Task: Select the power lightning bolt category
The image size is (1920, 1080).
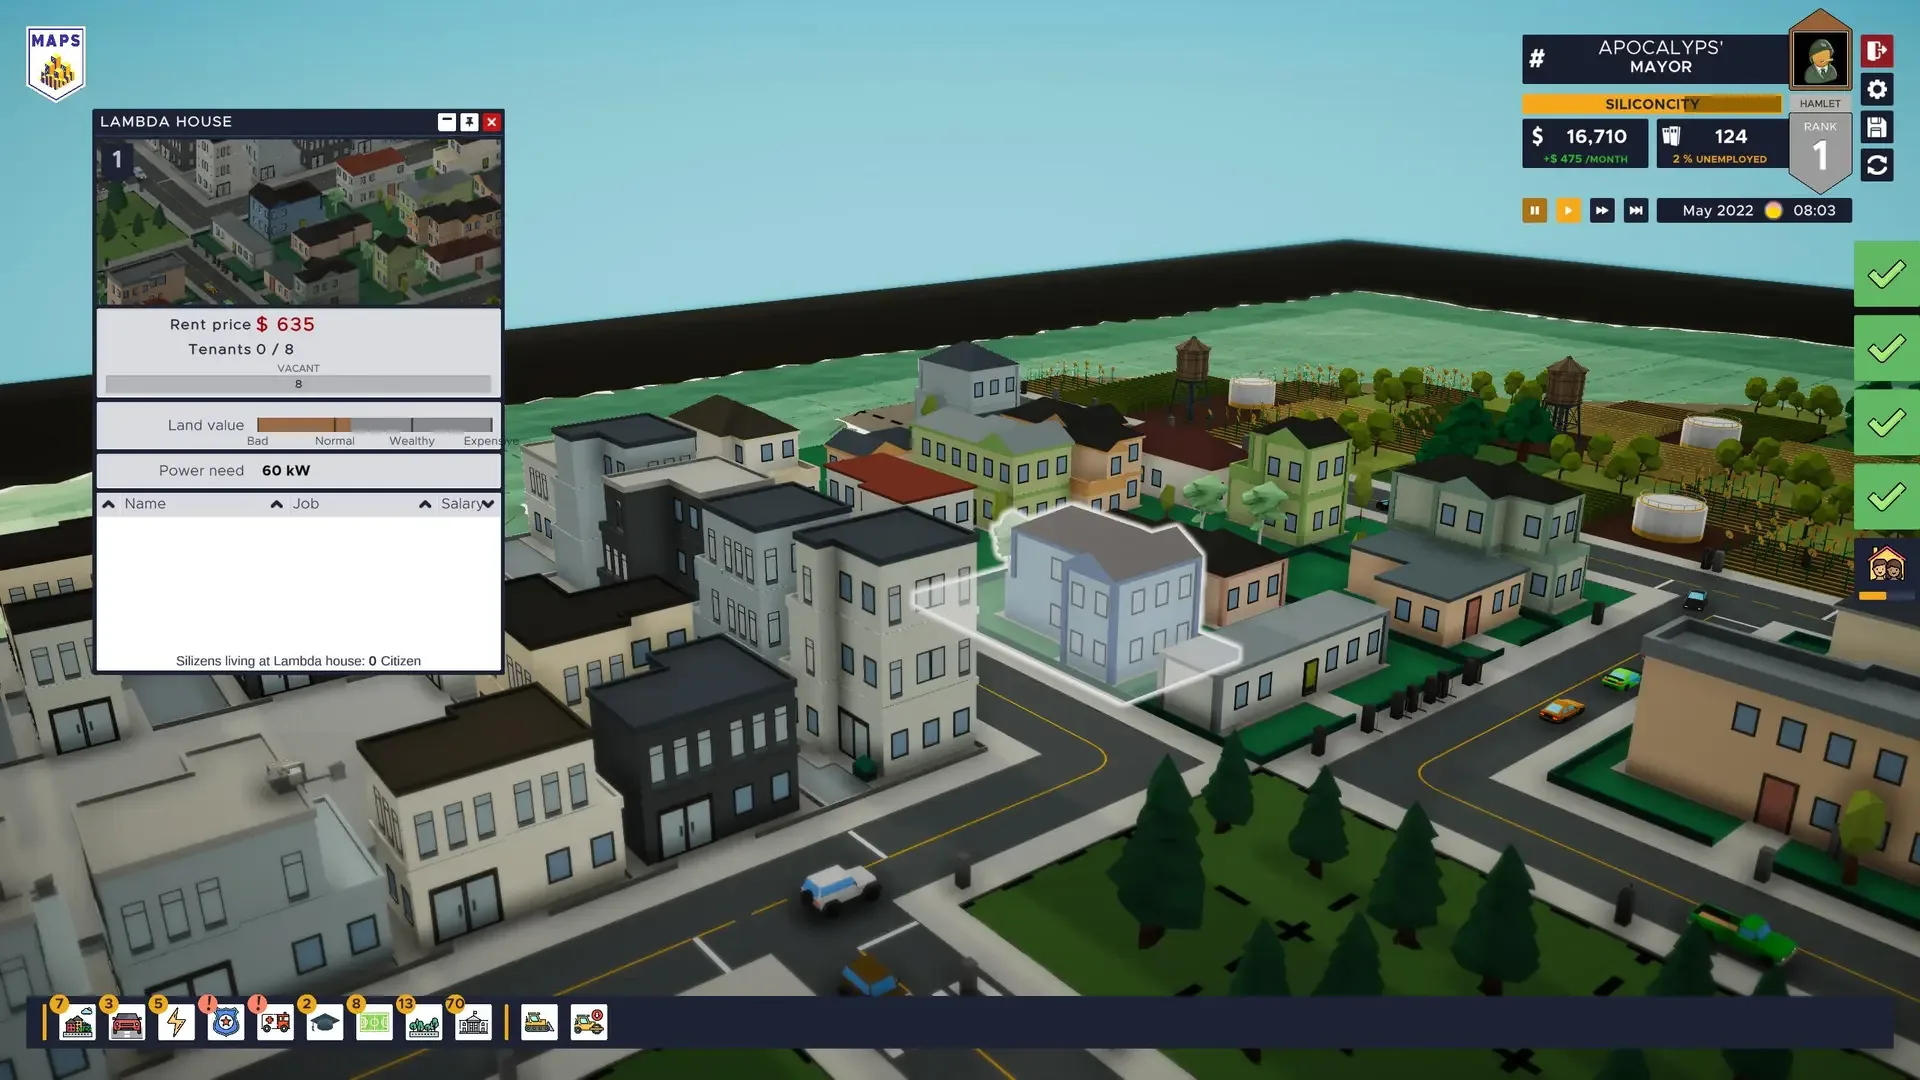Action: point(177,1023)
